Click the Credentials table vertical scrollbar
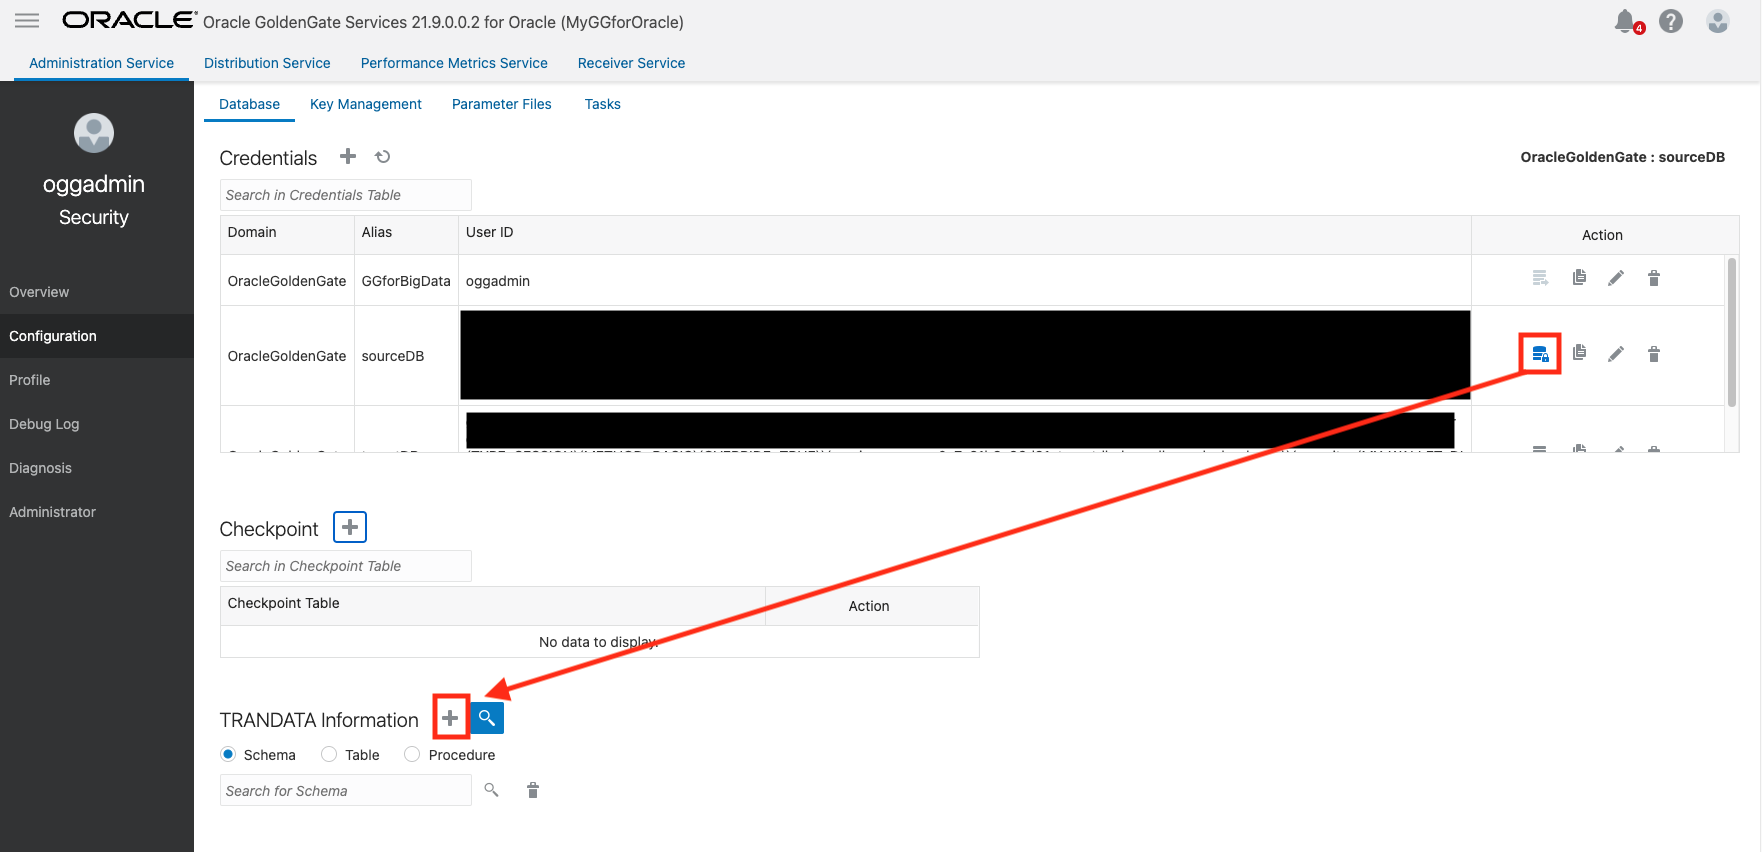Screen dimensions: 1762x852 point(1732,332)
